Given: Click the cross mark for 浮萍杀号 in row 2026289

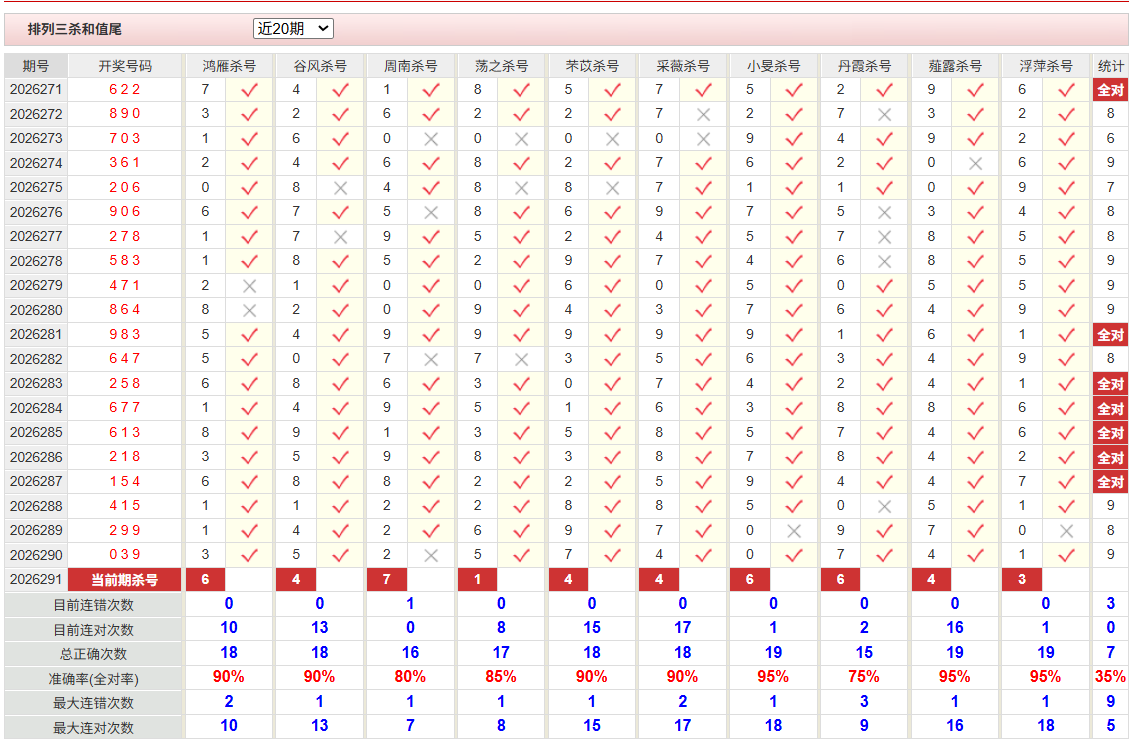Looking at the screenshot, I should pyautogui.click(x=1066, y=531).
